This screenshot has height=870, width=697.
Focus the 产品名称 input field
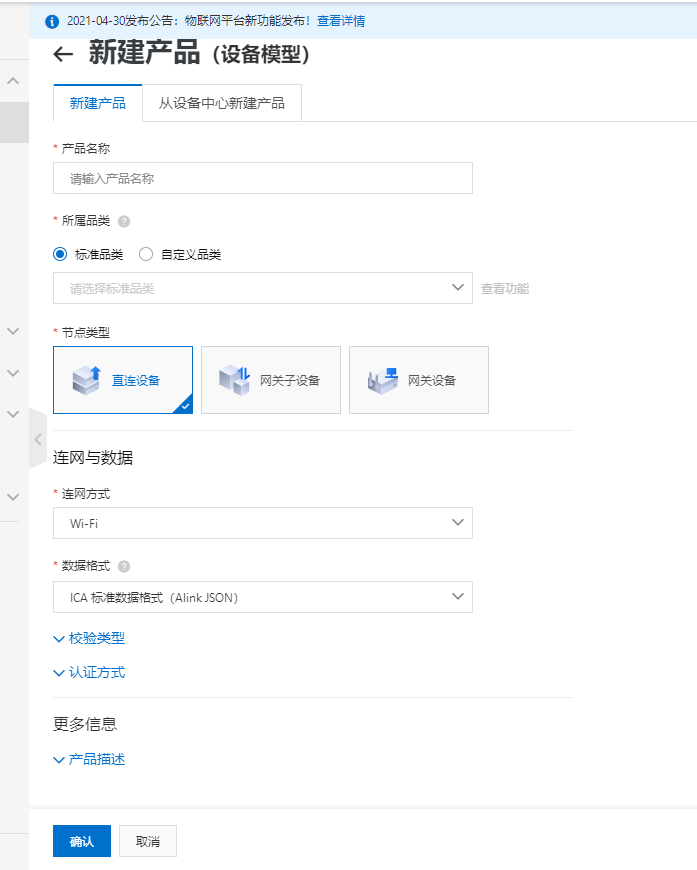pyautogui.click(x=263, y=178)
